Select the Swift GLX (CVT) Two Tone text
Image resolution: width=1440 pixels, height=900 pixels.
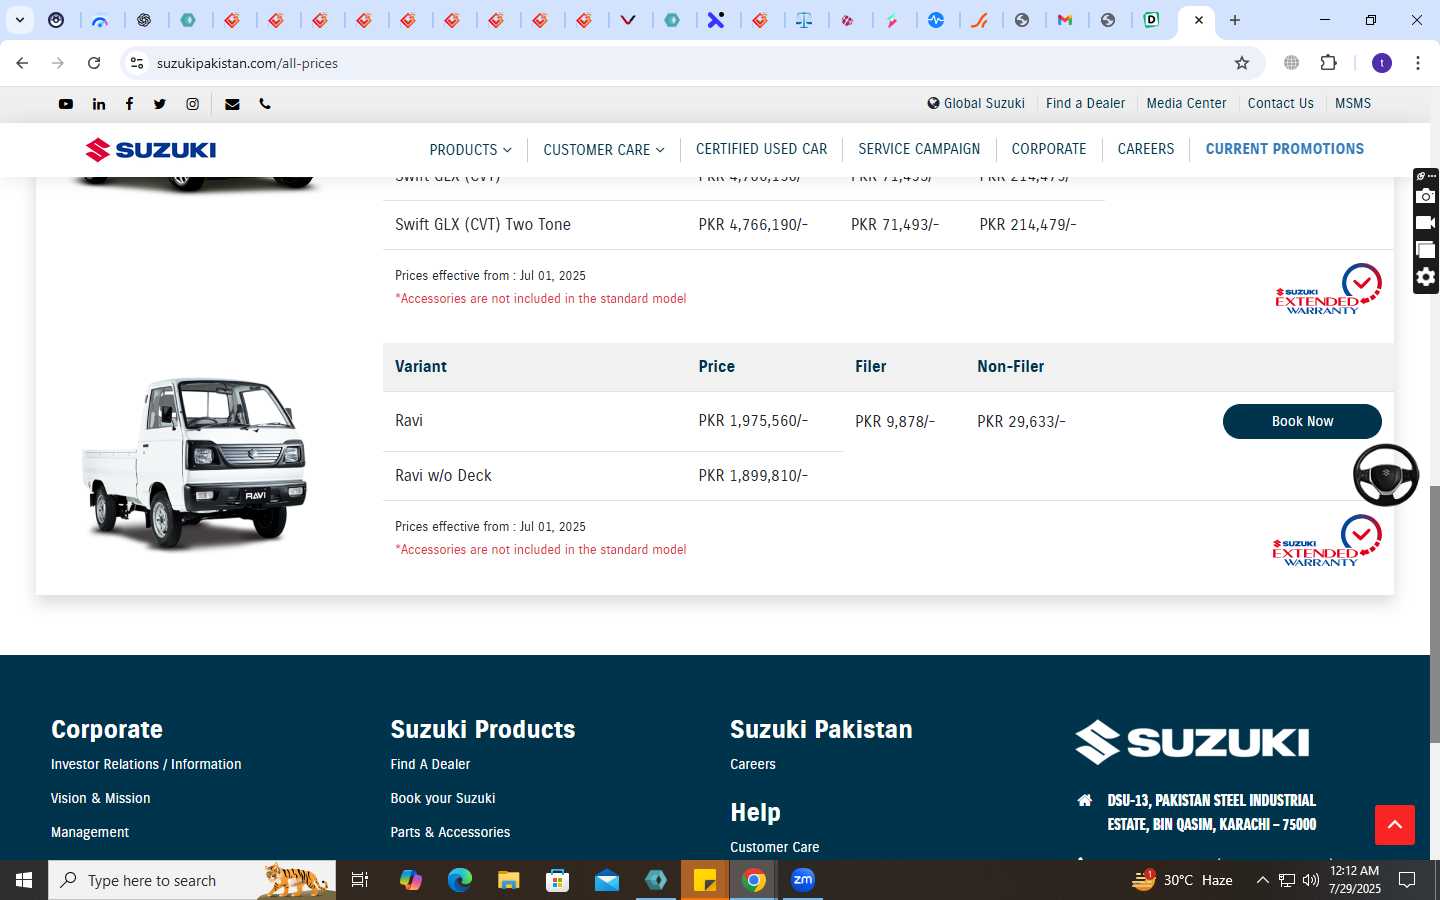pos(483,225)
